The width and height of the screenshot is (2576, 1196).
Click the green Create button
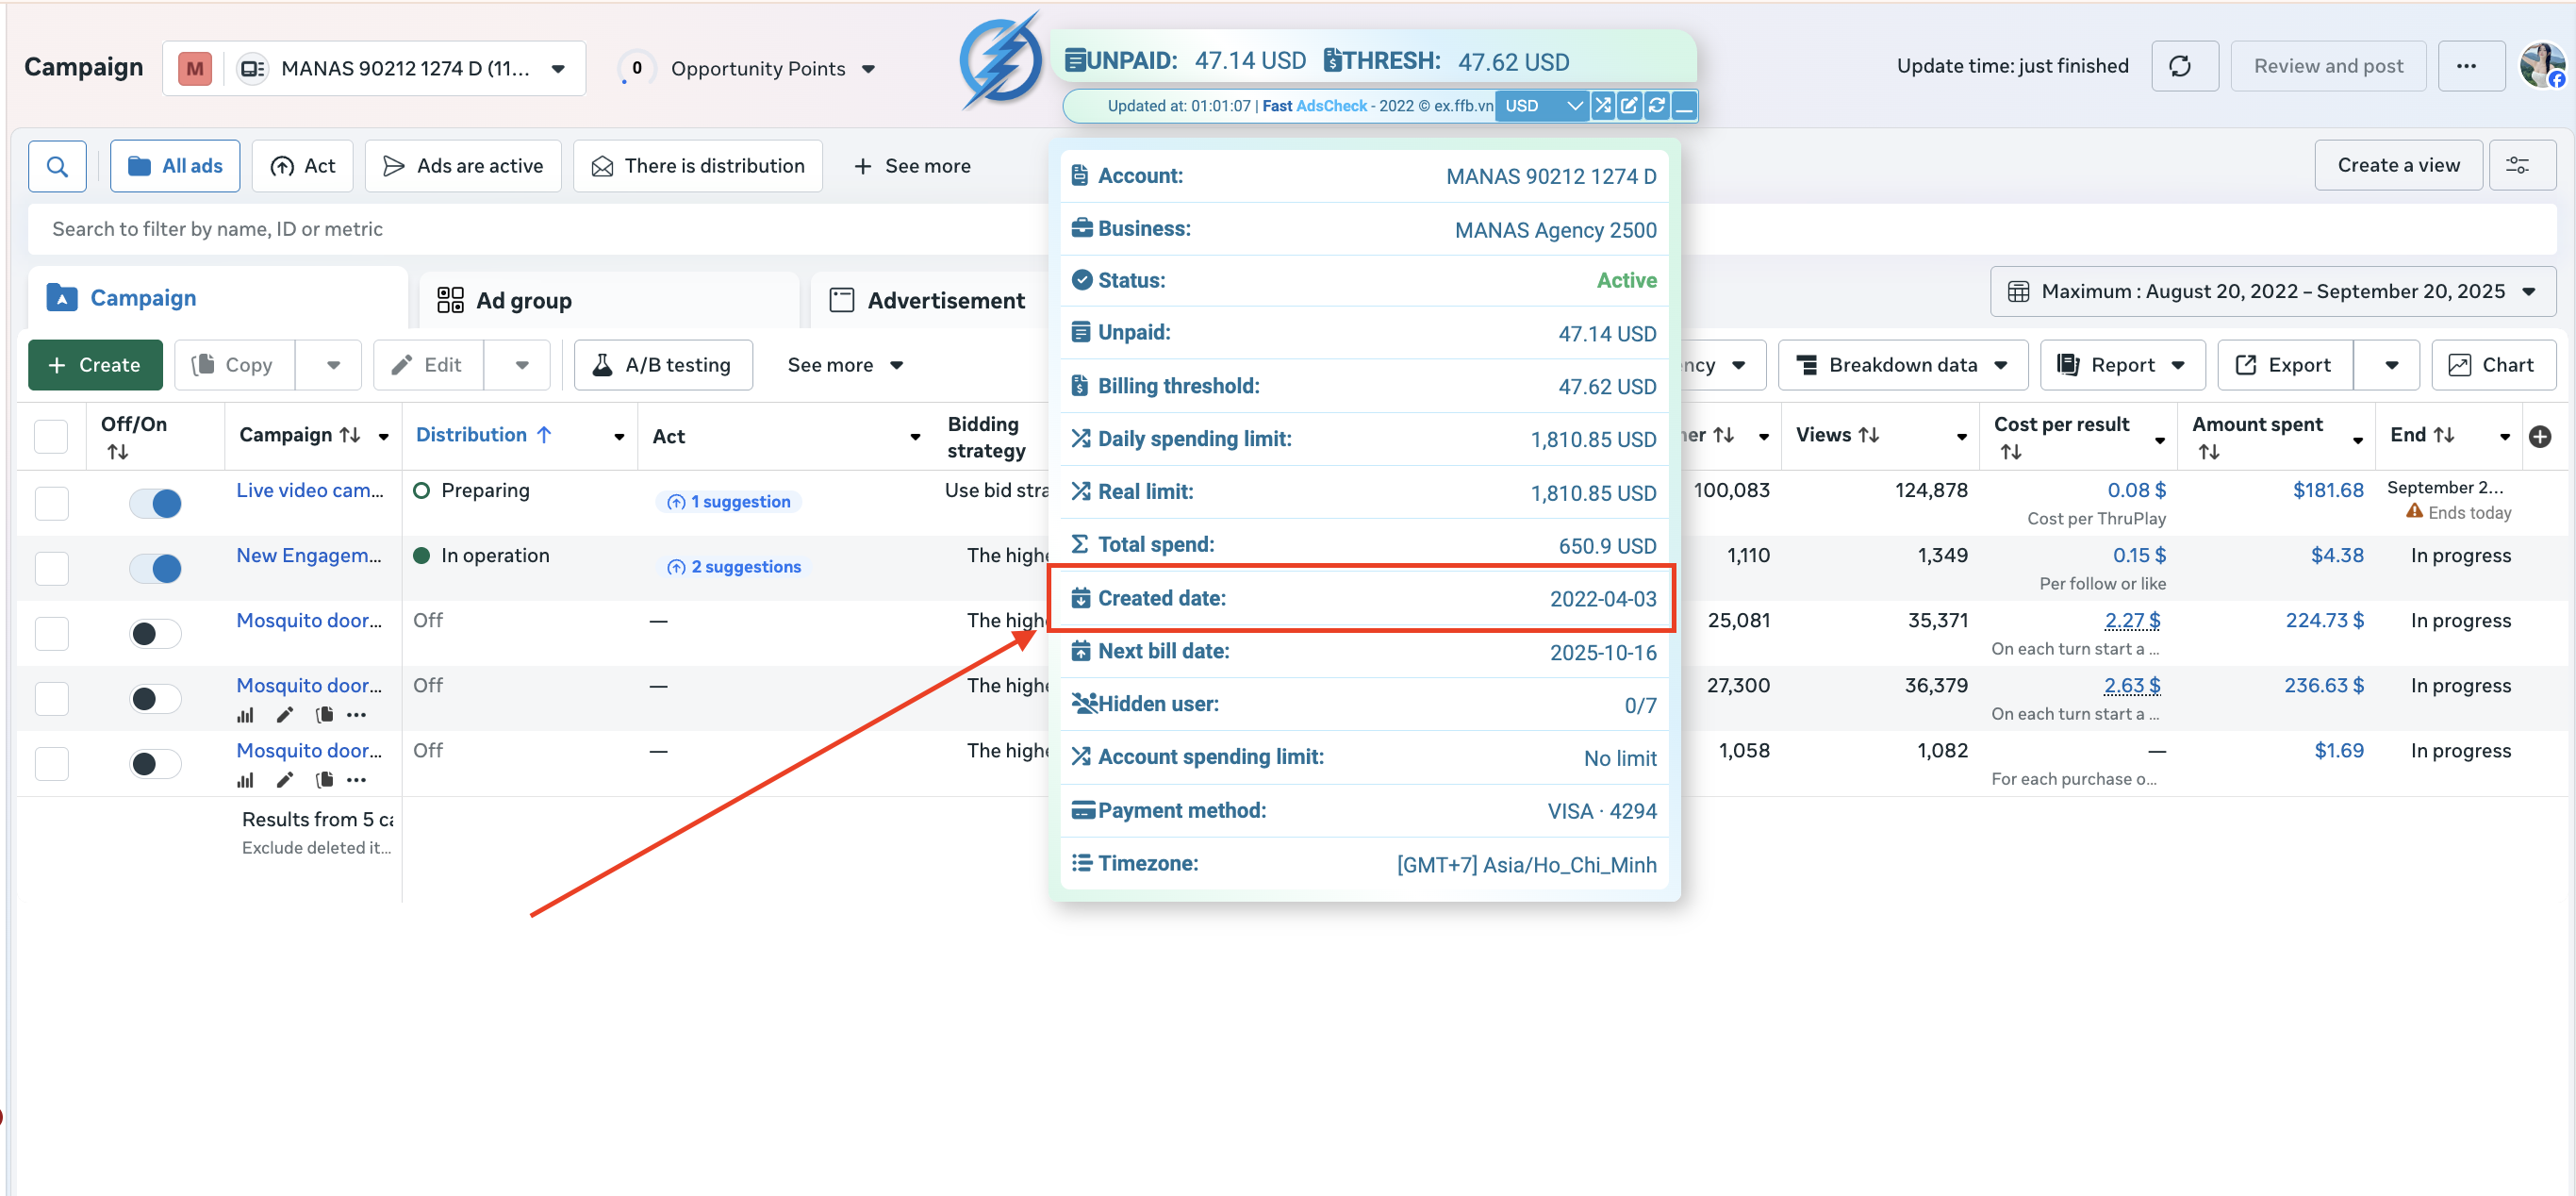95,365
